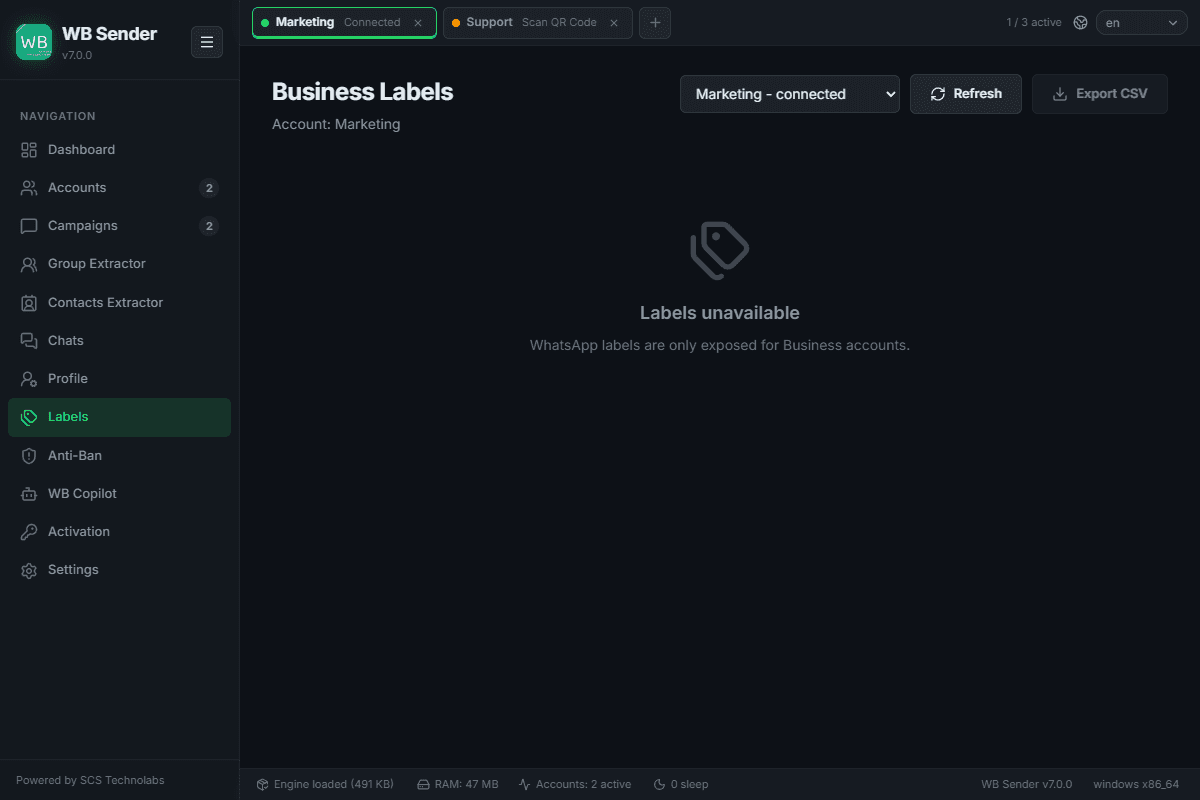The height and width of the screenshot is (800, 1200).
Task: Click the RAM memory icon in status bar
Action: (423, 784)
